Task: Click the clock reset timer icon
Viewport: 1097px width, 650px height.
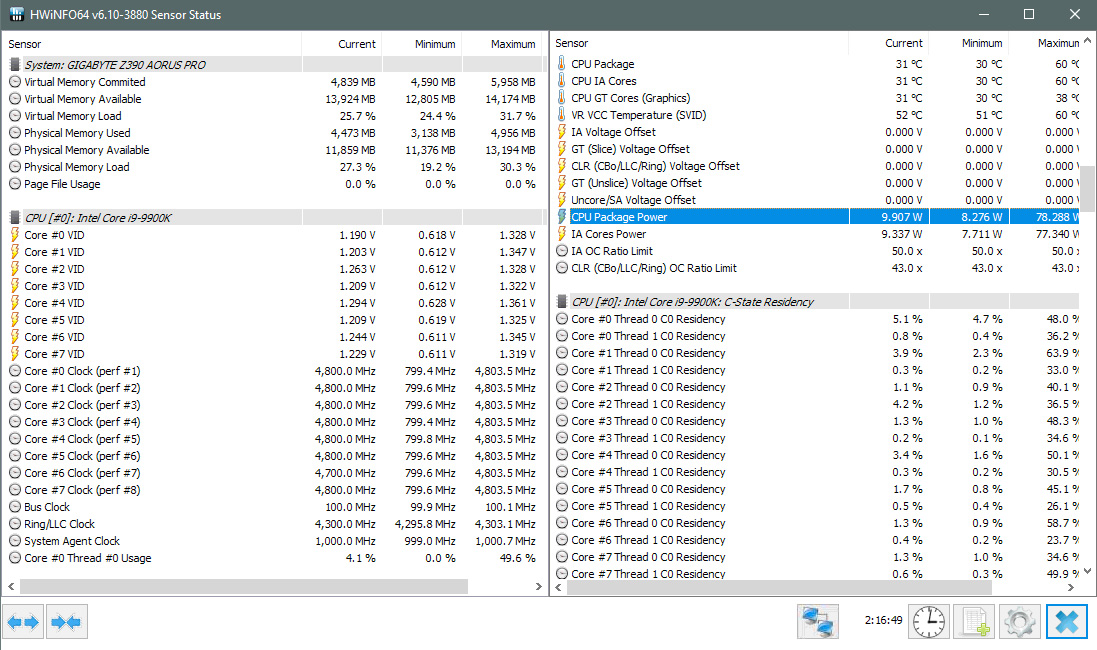Action: click(928, 621)
